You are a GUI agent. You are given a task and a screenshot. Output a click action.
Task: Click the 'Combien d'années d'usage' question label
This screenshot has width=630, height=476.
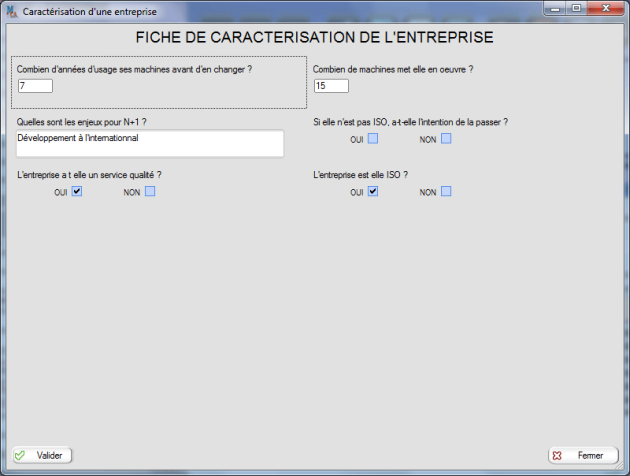(x=134, y=70)
